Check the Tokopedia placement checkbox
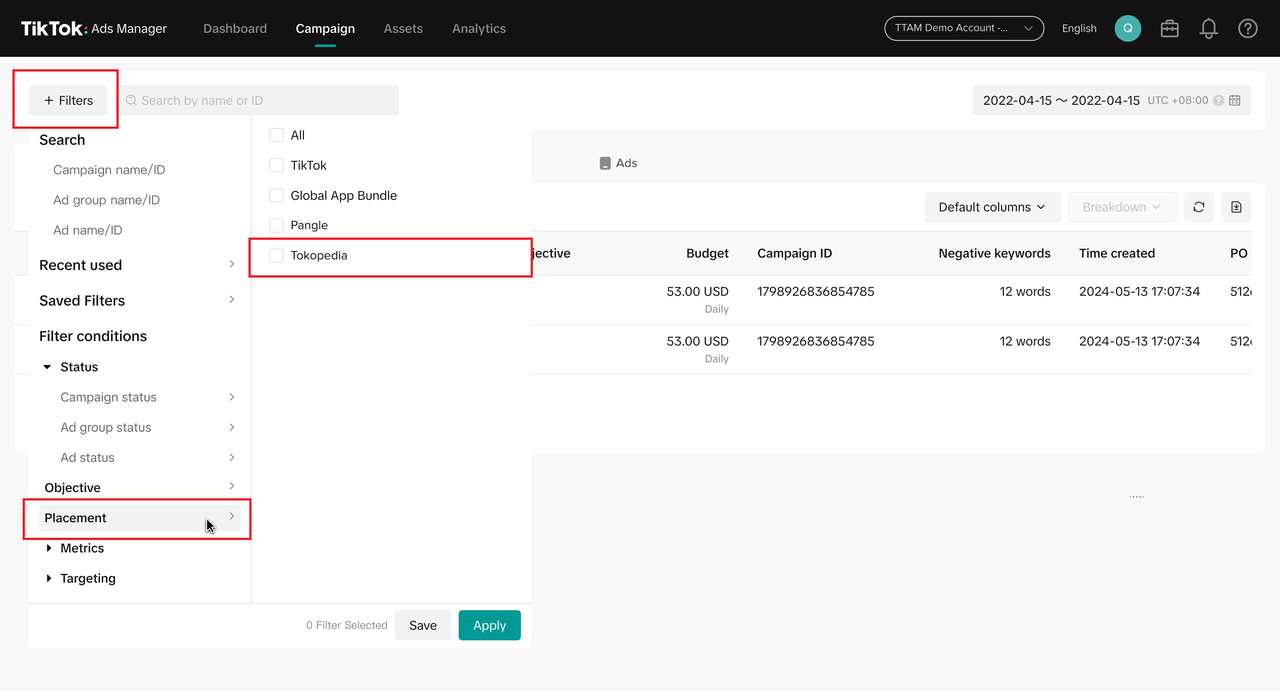The image size is (1280, 691). (277, 256)
